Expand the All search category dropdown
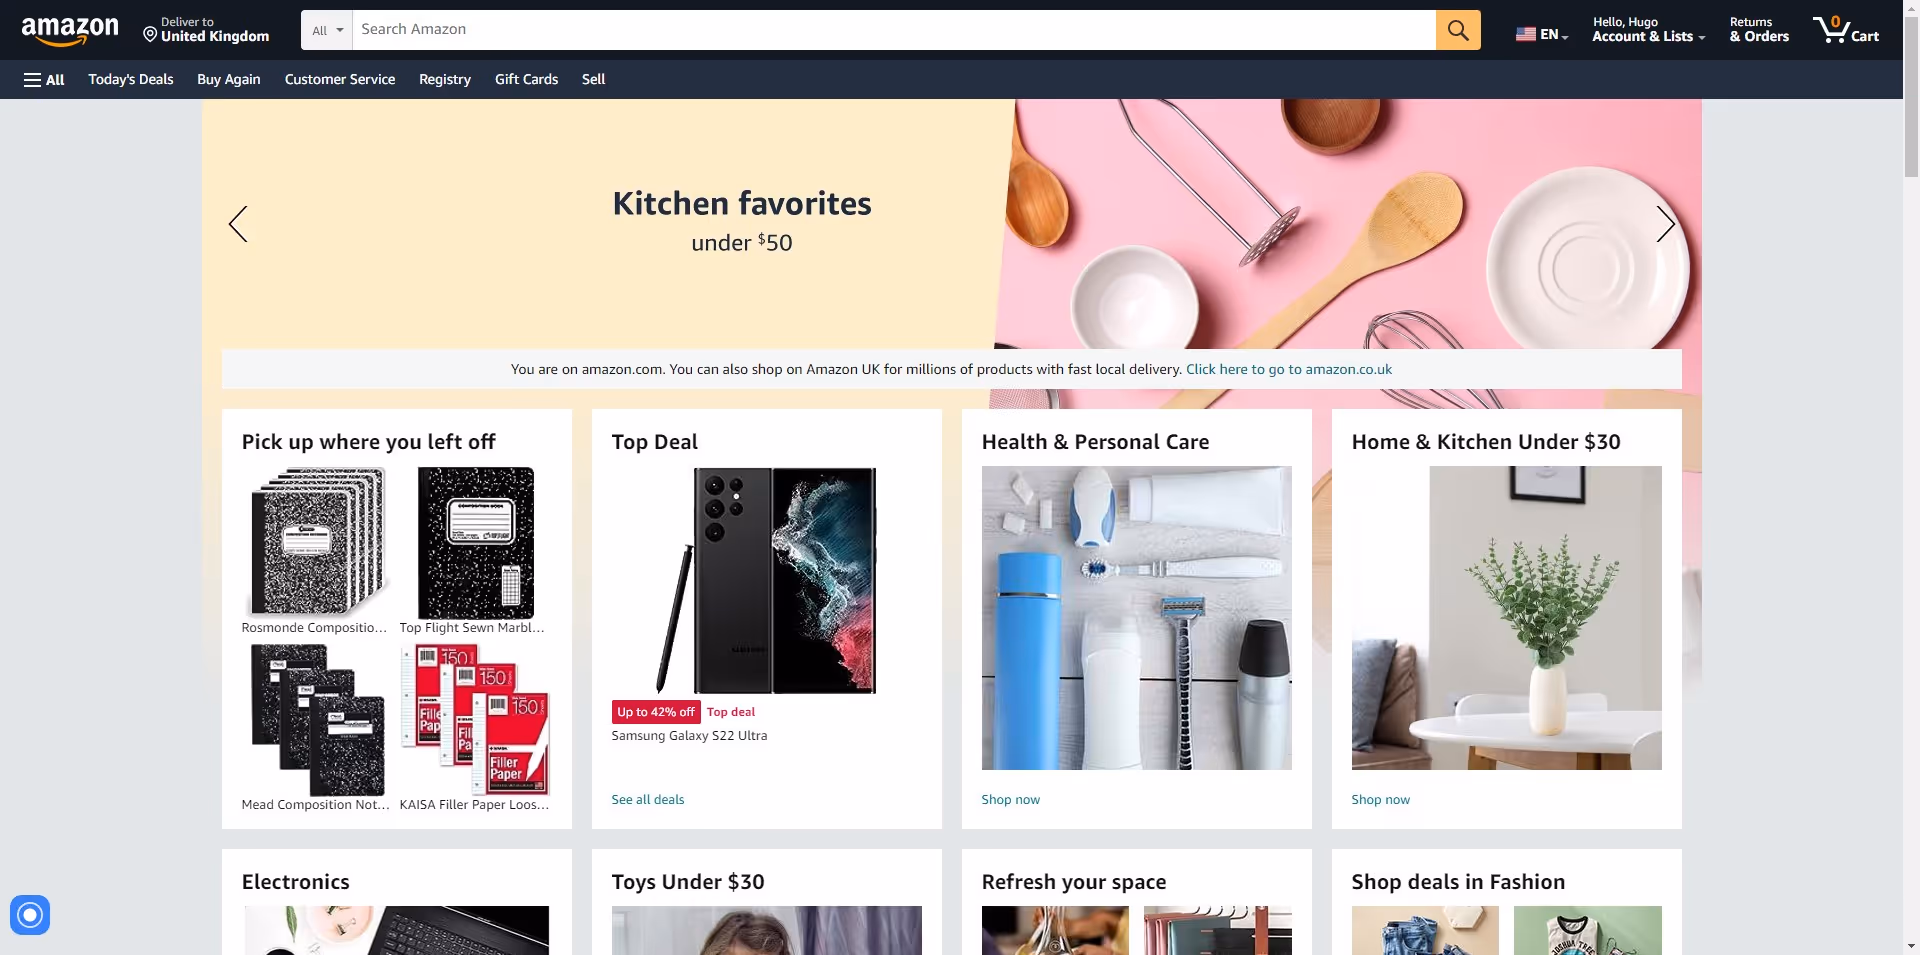 (327, 30)
